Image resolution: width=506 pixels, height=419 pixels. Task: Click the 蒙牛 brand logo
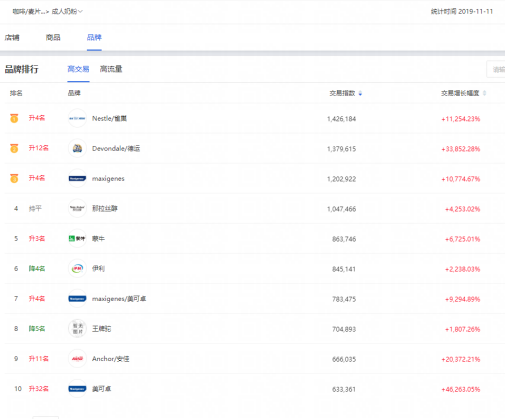click(77, 239)
